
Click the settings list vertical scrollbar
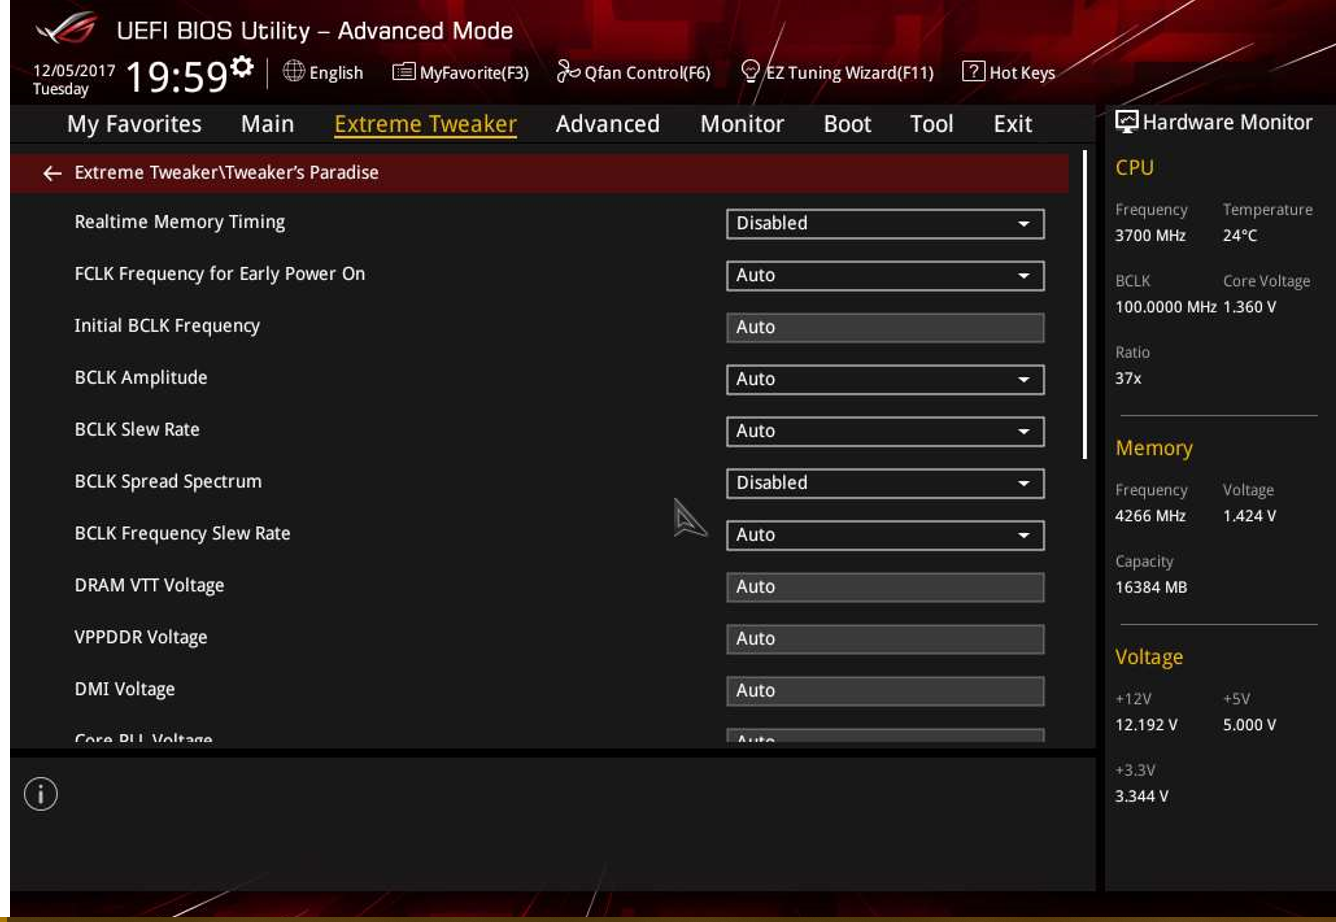(1085, 305)
